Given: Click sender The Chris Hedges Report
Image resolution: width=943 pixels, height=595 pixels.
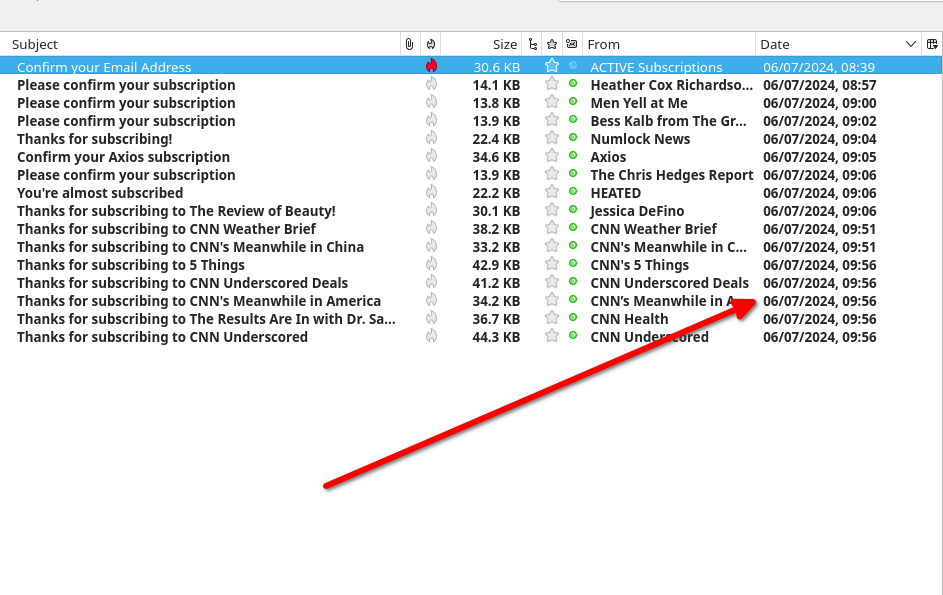Looking at the screenshot, I should coord(672,175).
